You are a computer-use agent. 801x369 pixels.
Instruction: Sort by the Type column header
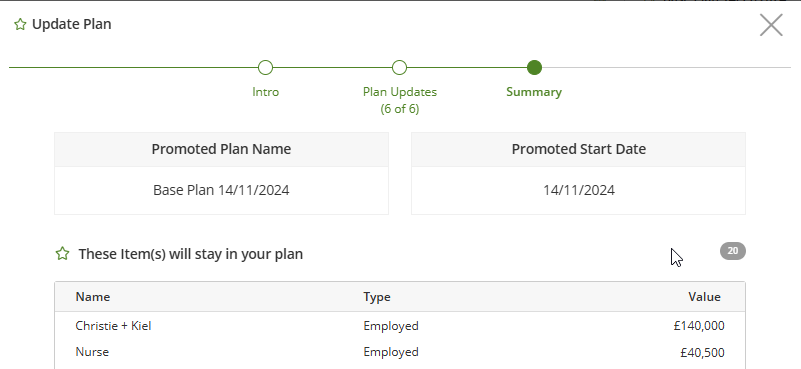coord(377,297)
